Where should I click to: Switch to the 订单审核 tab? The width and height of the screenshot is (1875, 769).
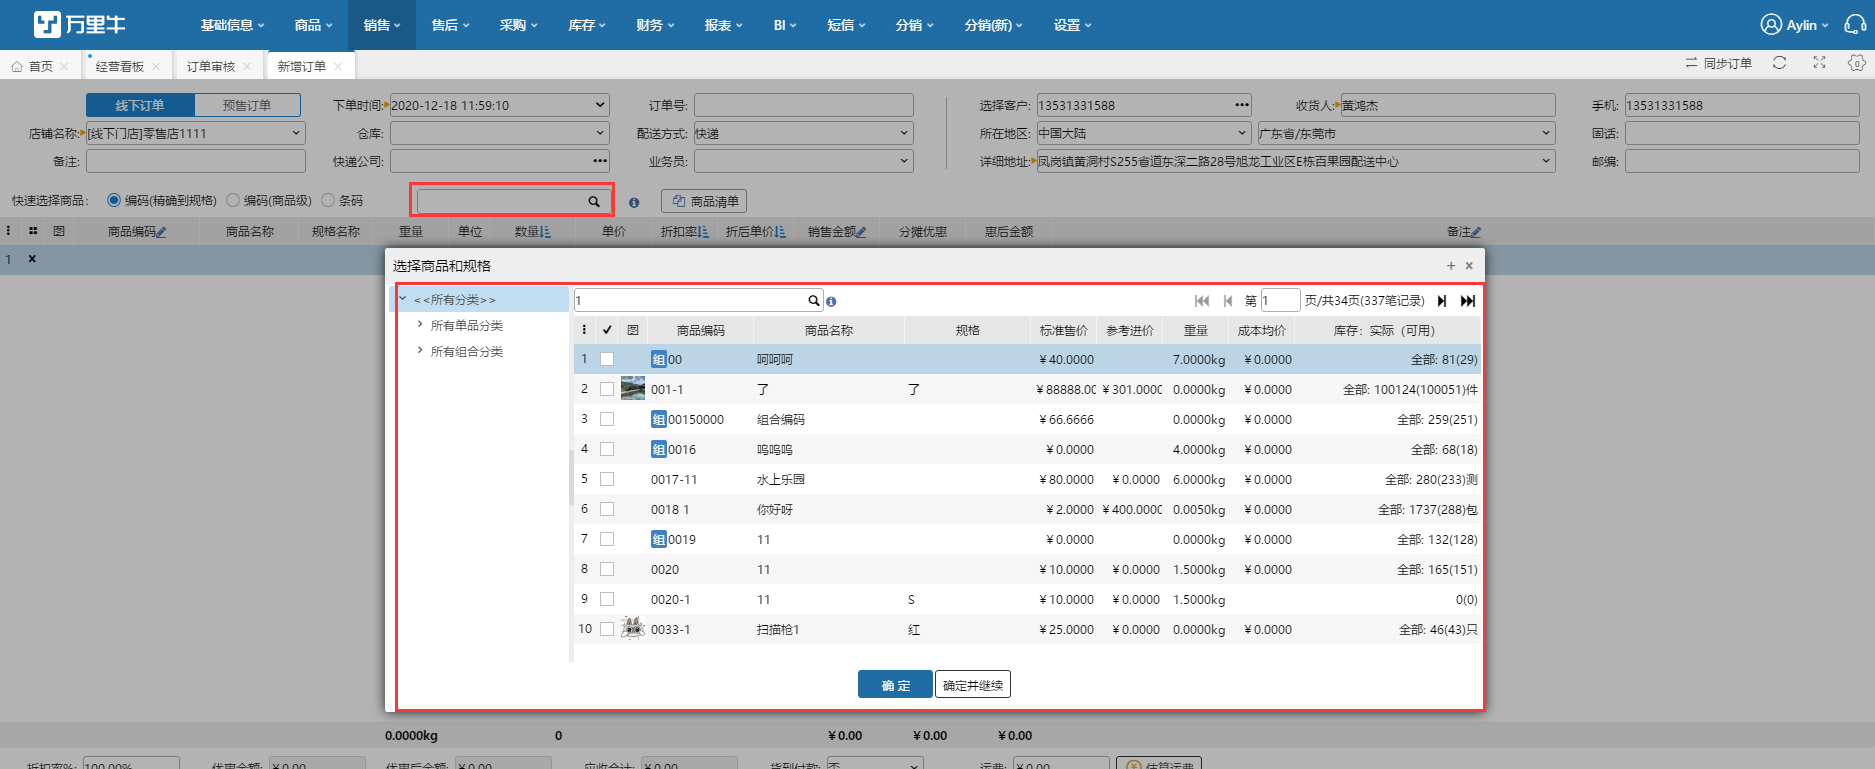pyautogui.click(x=211, y=66)
